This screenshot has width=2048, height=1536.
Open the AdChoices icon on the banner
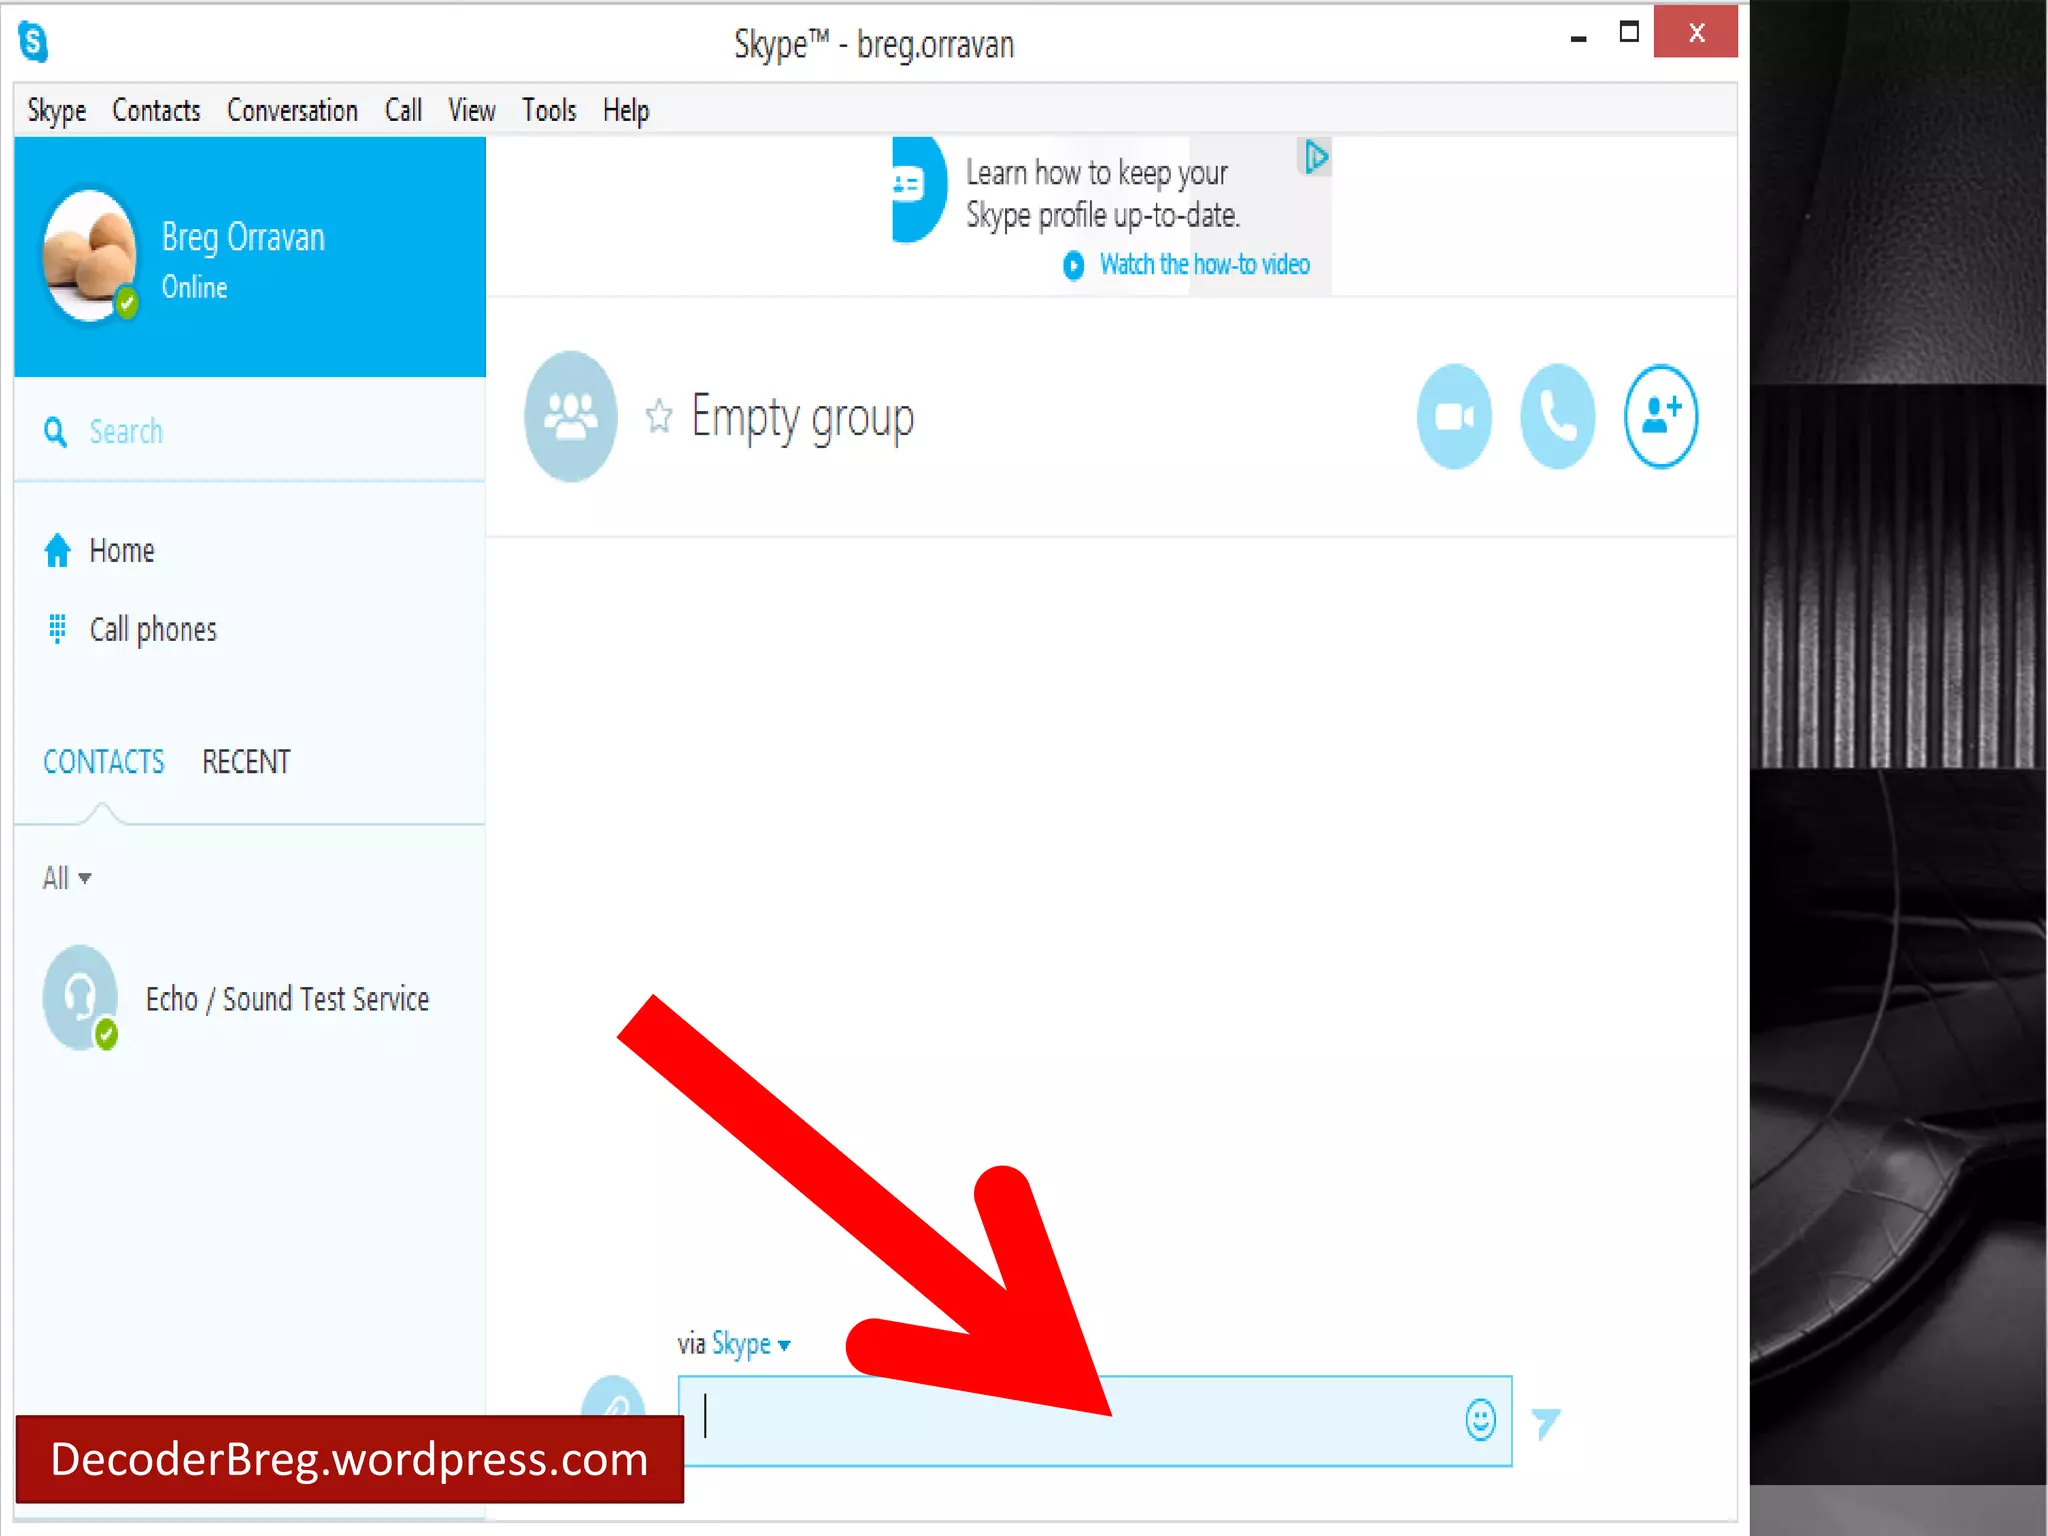pyautogui.click(x=1315, y=157)
